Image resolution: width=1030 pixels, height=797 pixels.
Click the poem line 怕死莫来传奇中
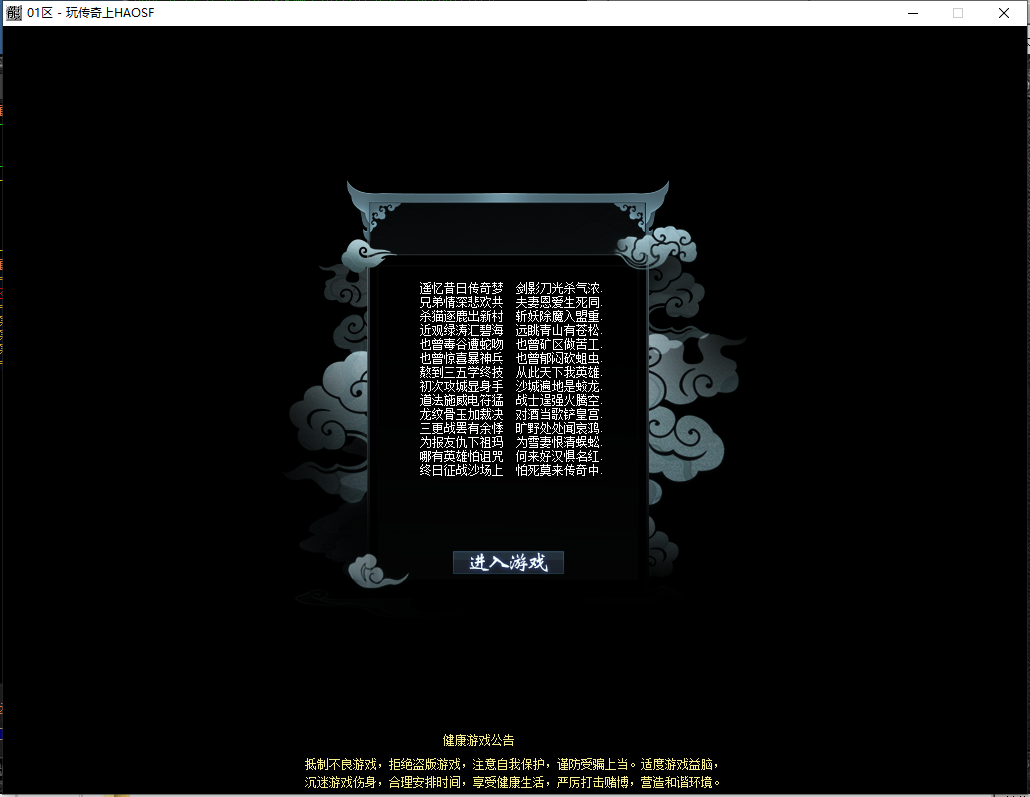click(559, 469)
